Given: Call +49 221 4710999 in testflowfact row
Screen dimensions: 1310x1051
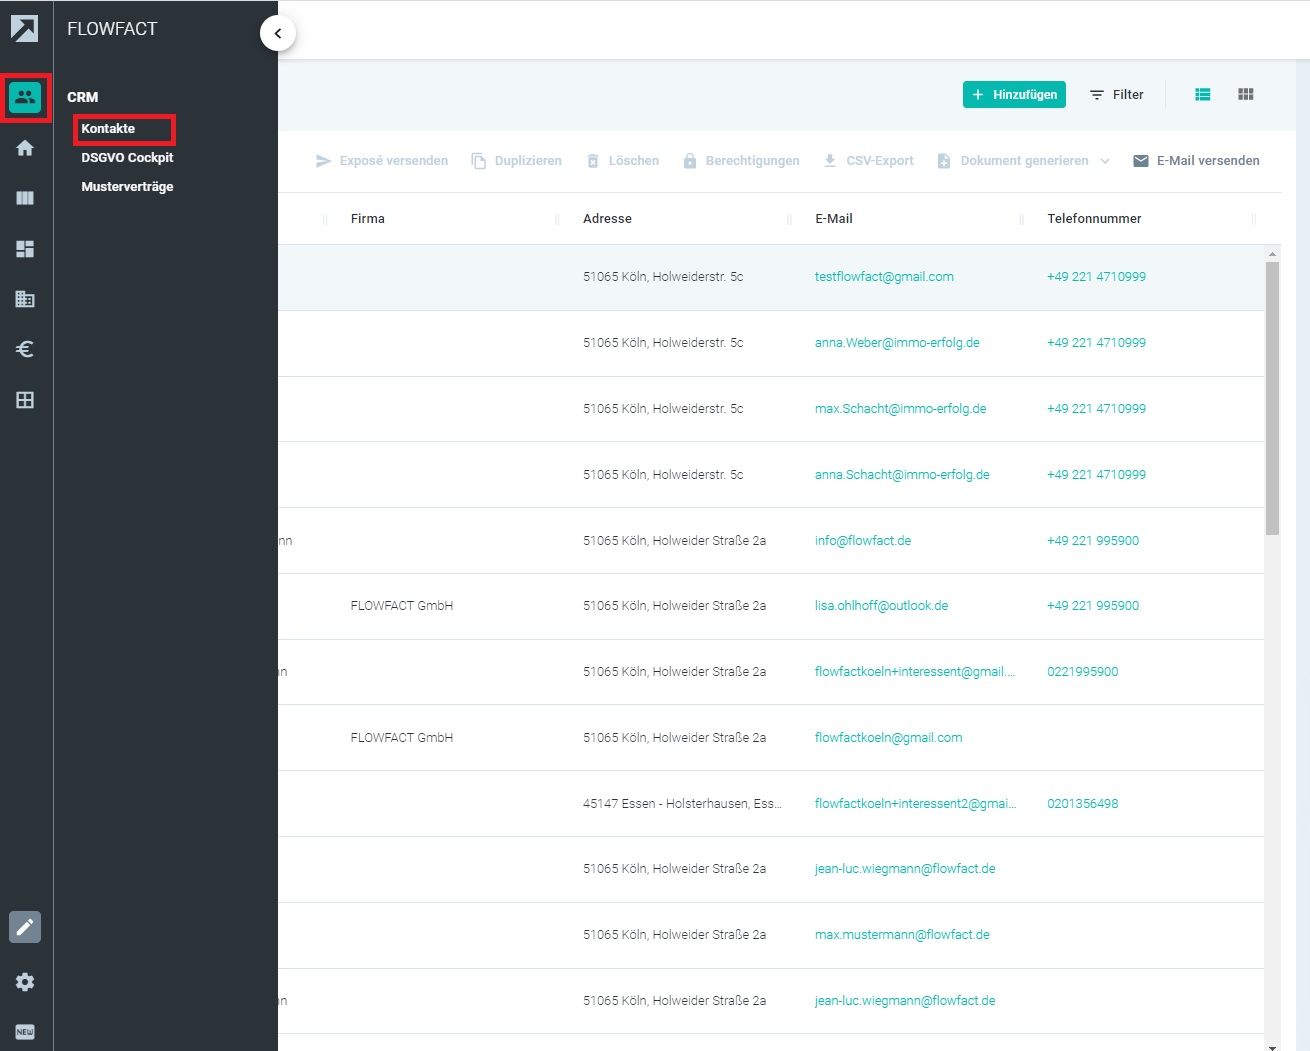Looking at the screenshot, I should [x=1096, y=276].
